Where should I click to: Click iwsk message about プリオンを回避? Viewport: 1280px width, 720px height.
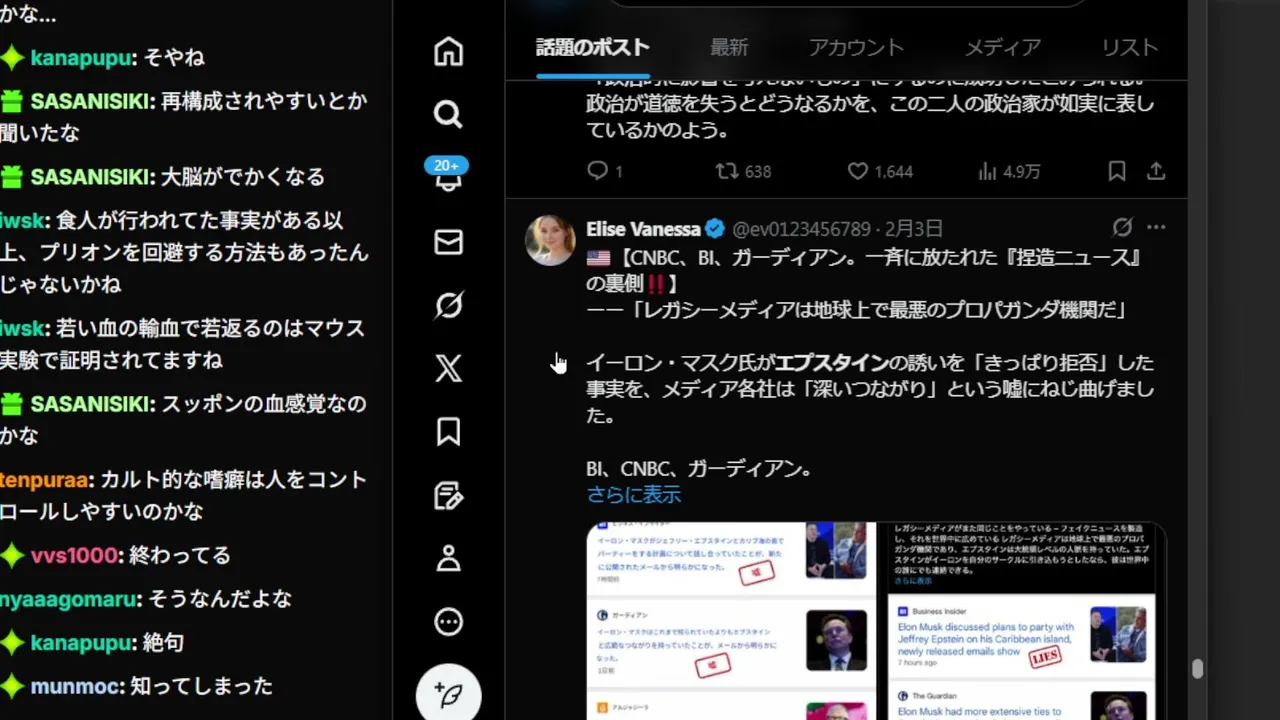click(185, 252)
